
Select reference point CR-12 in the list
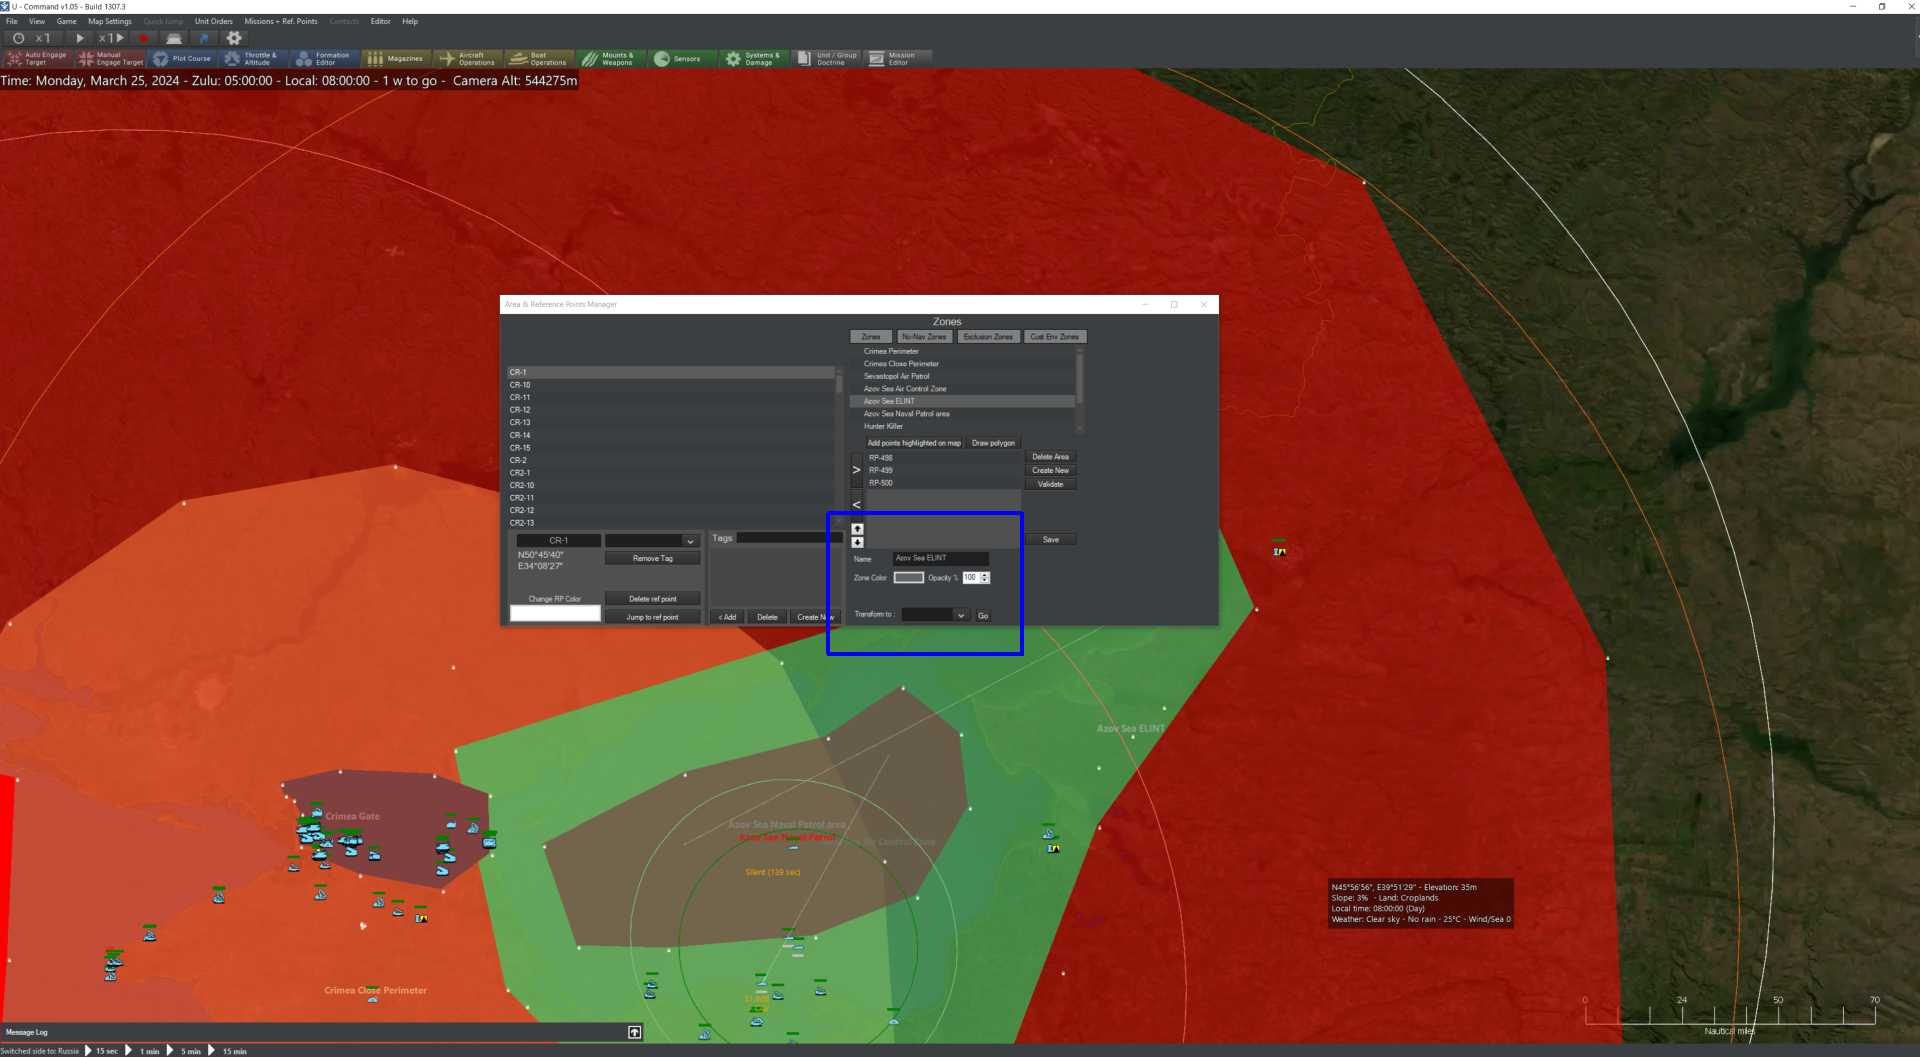(671, 410)
